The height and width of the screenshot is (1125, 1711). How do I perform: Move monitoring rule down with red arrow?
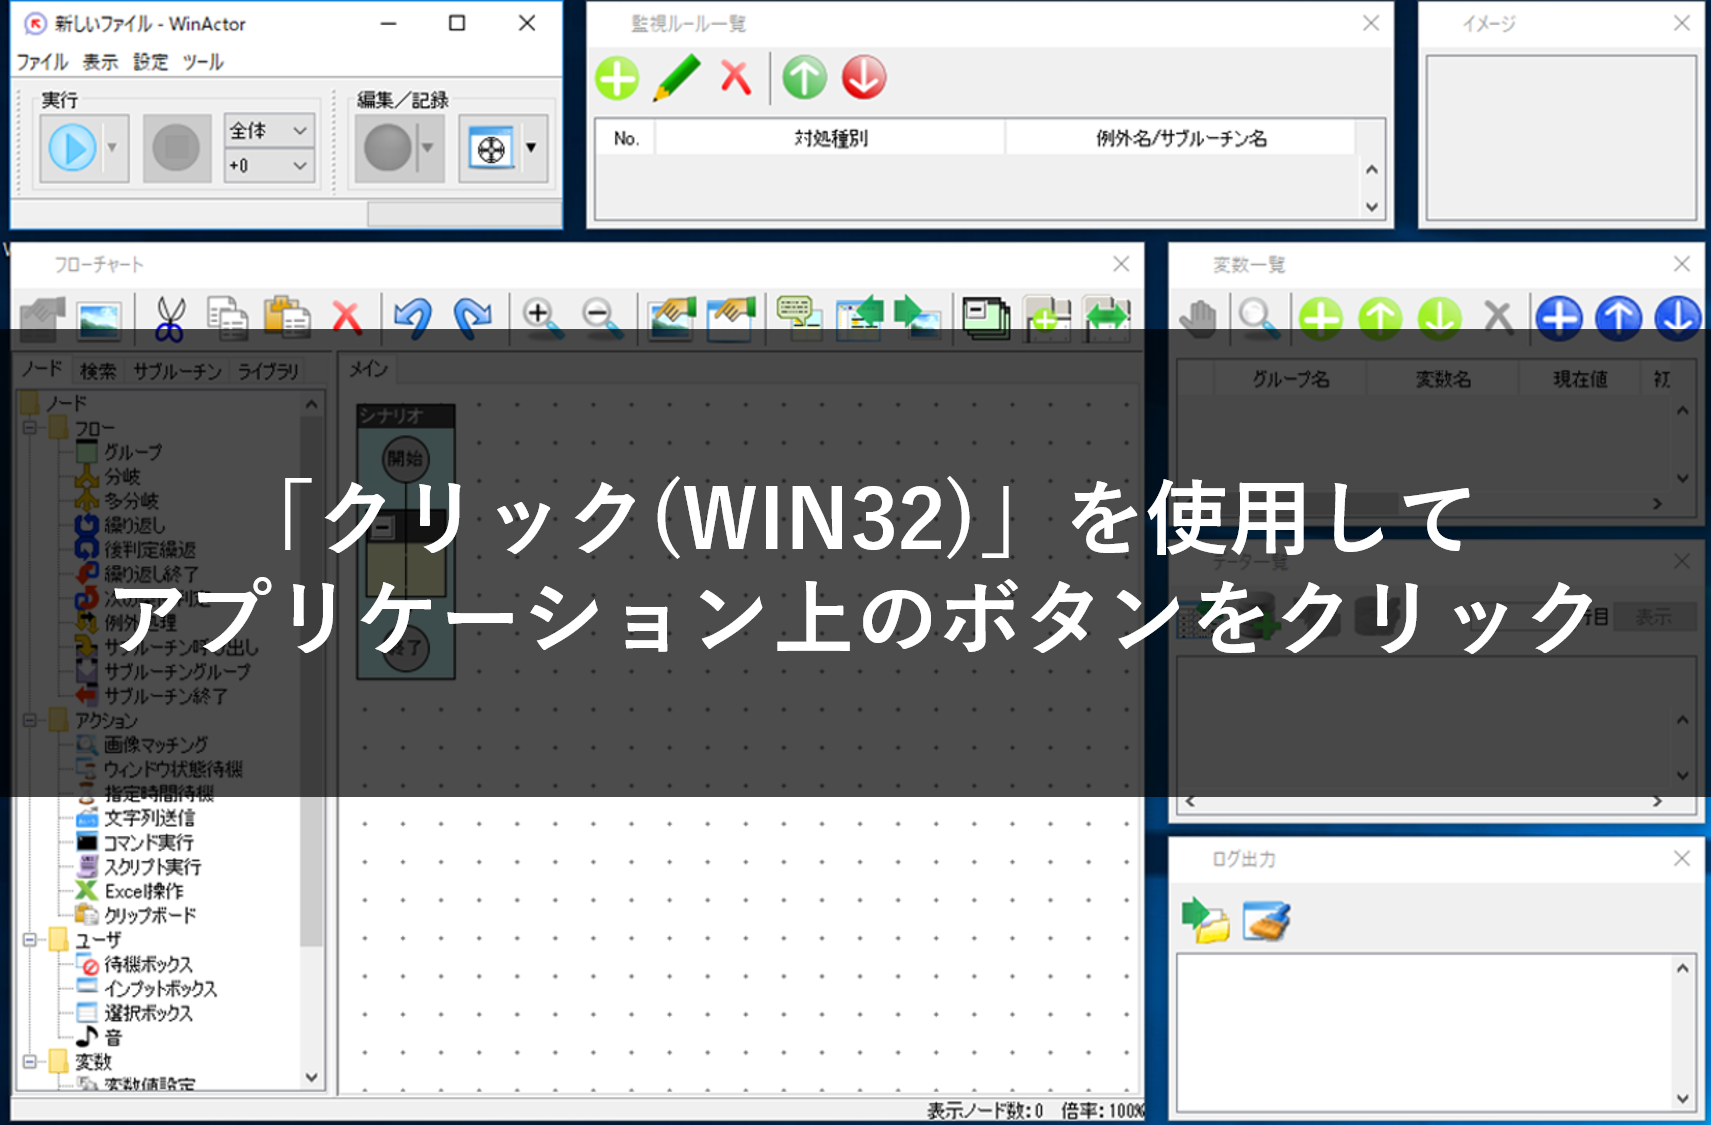(x=864, y=78)
